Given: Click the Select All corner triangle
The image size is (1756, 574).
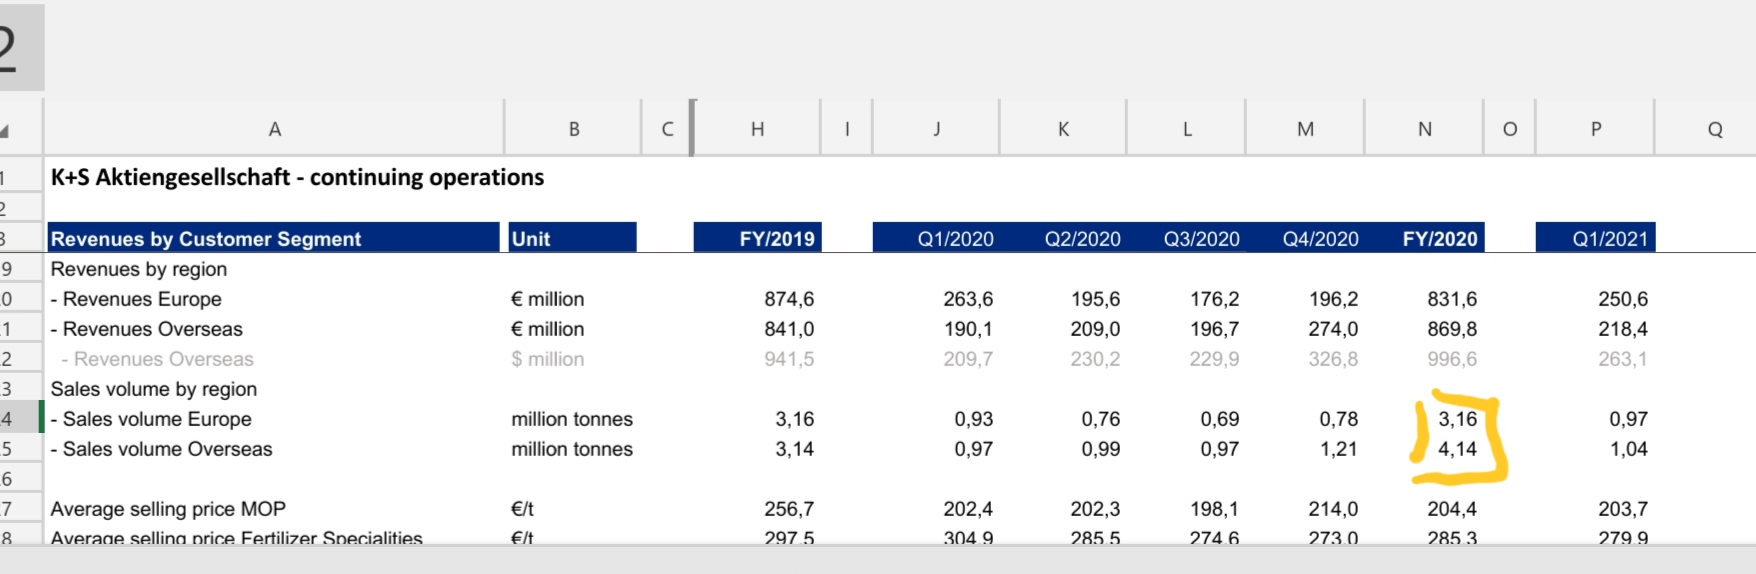Looking at the screenshot, I should click(x=6, y=130).
